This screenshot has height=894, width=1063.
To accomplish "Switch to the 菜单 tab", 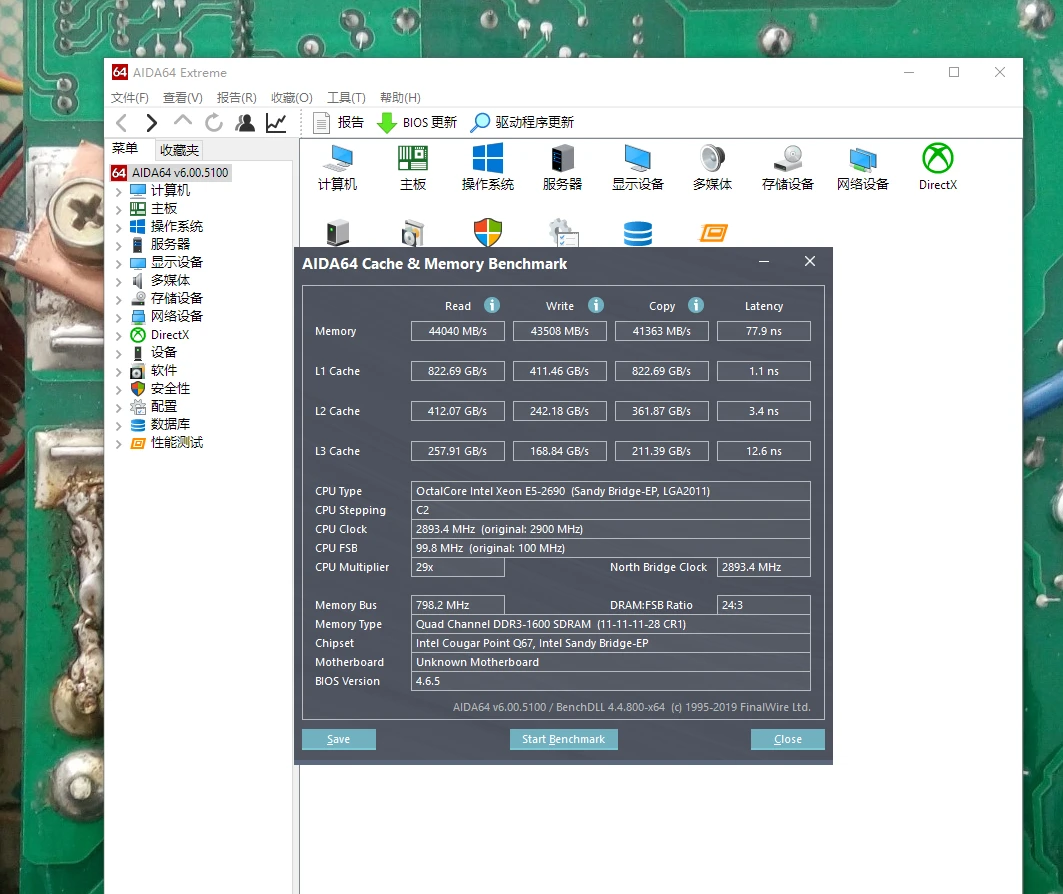I will (x=125, y=148).
